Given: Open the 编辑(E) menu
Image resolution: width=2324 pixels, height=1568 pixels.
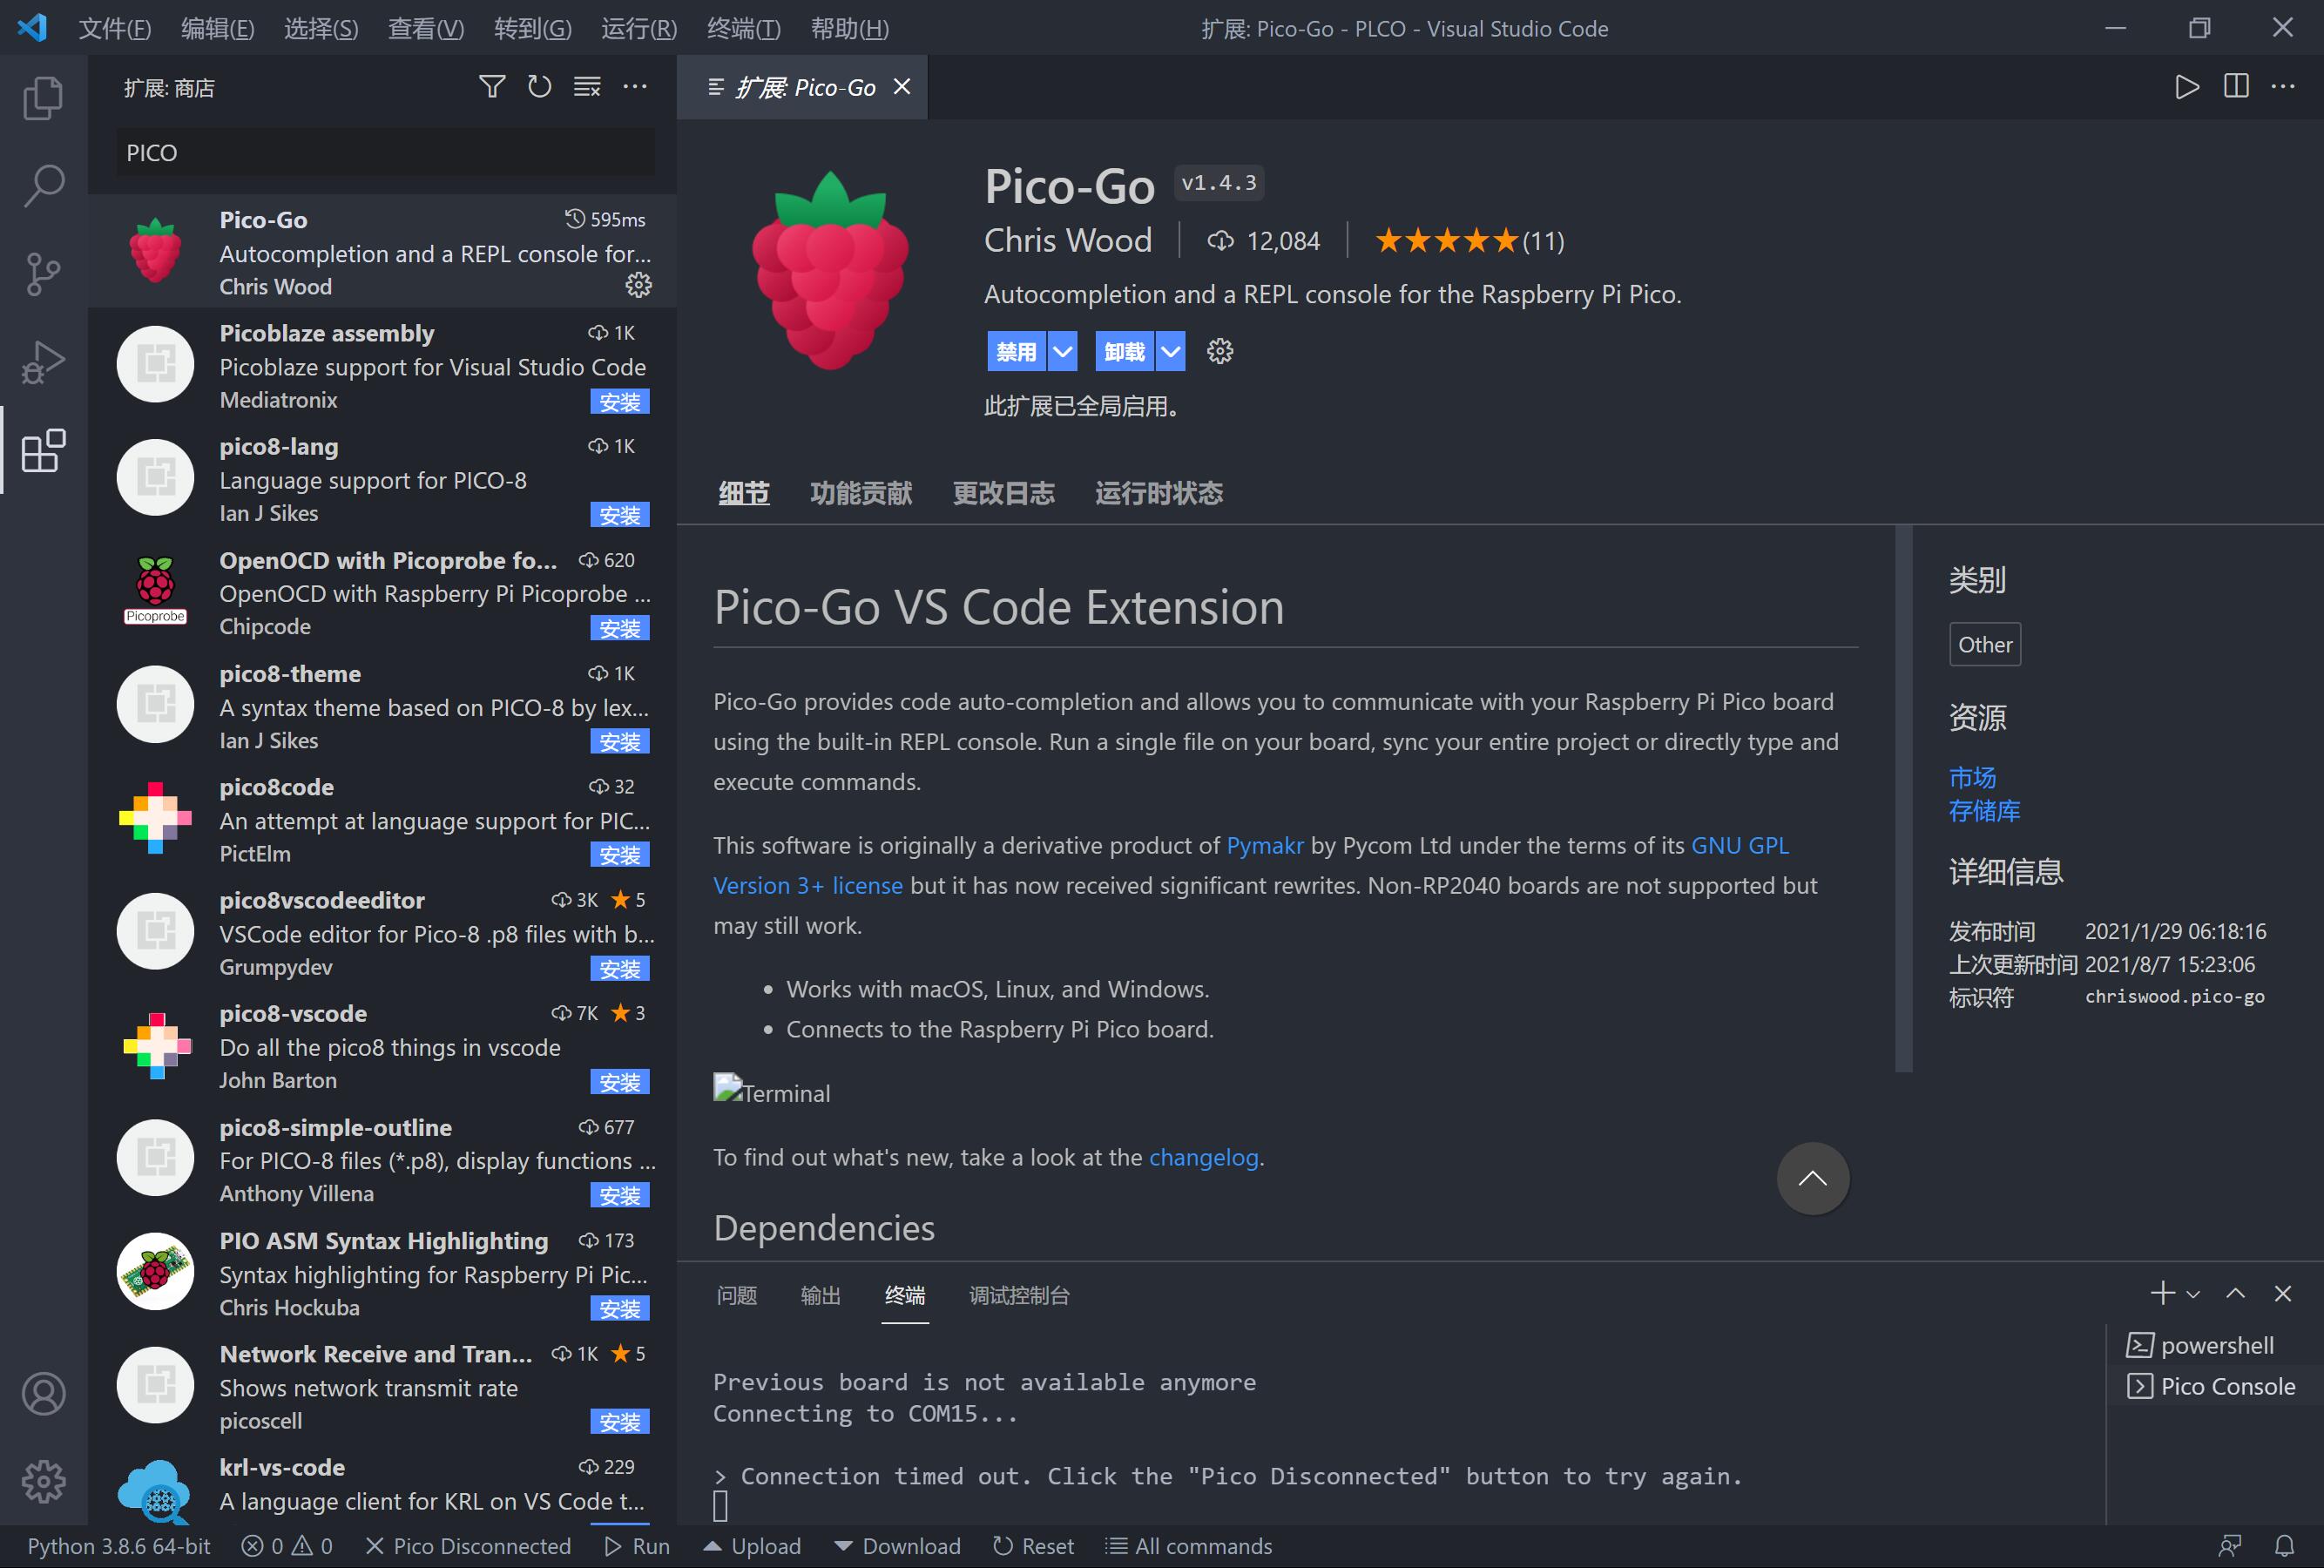Looking at the screenshot, I should [217, 28].
